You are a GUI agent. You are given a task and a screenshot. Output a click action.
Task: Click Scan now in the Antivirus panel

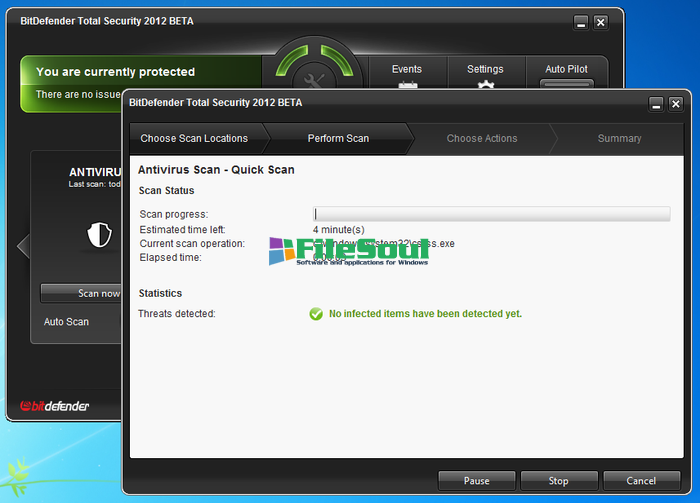[81, 293]
